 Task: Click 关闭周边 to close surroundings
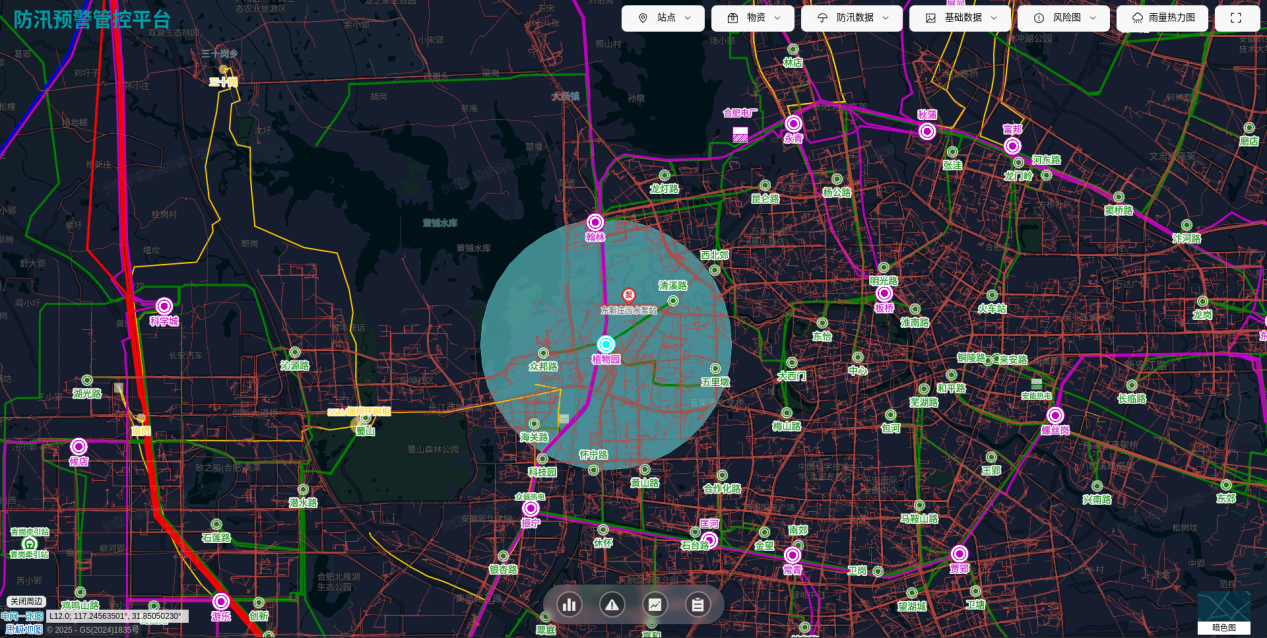[25, 602]
